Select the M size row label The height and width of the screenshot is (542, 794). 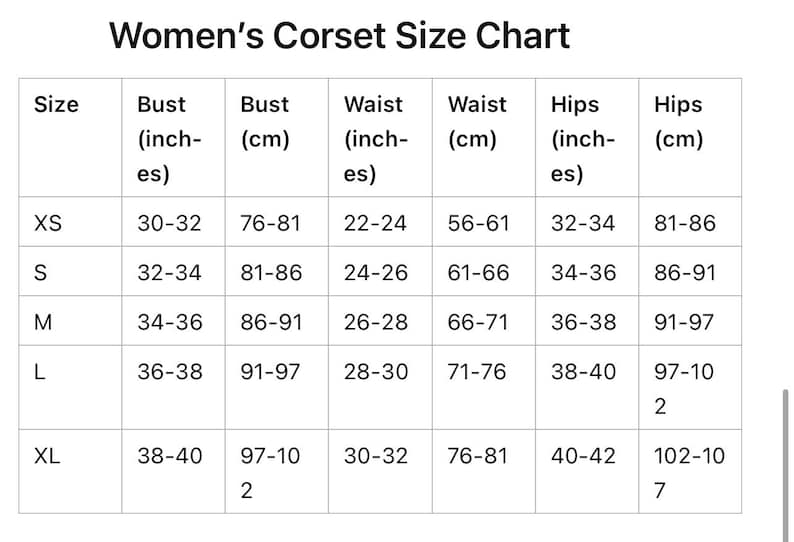43,322
